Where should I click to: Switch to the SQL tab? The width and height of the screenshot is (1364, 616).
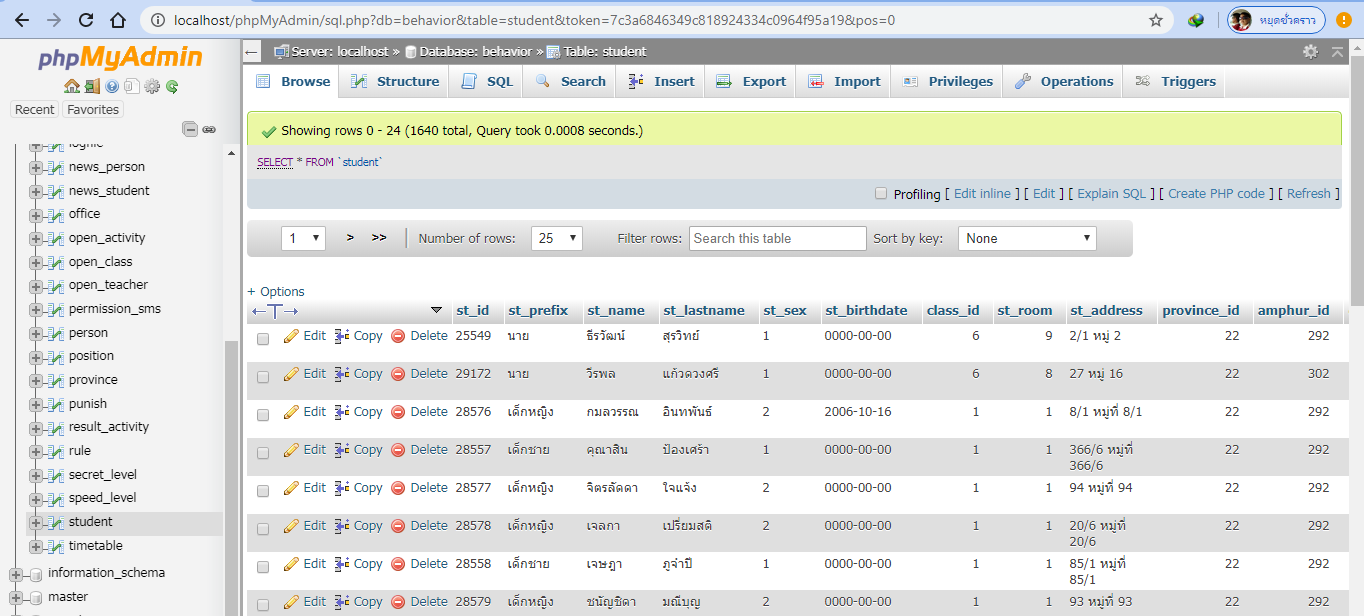[x=487, y=82]
